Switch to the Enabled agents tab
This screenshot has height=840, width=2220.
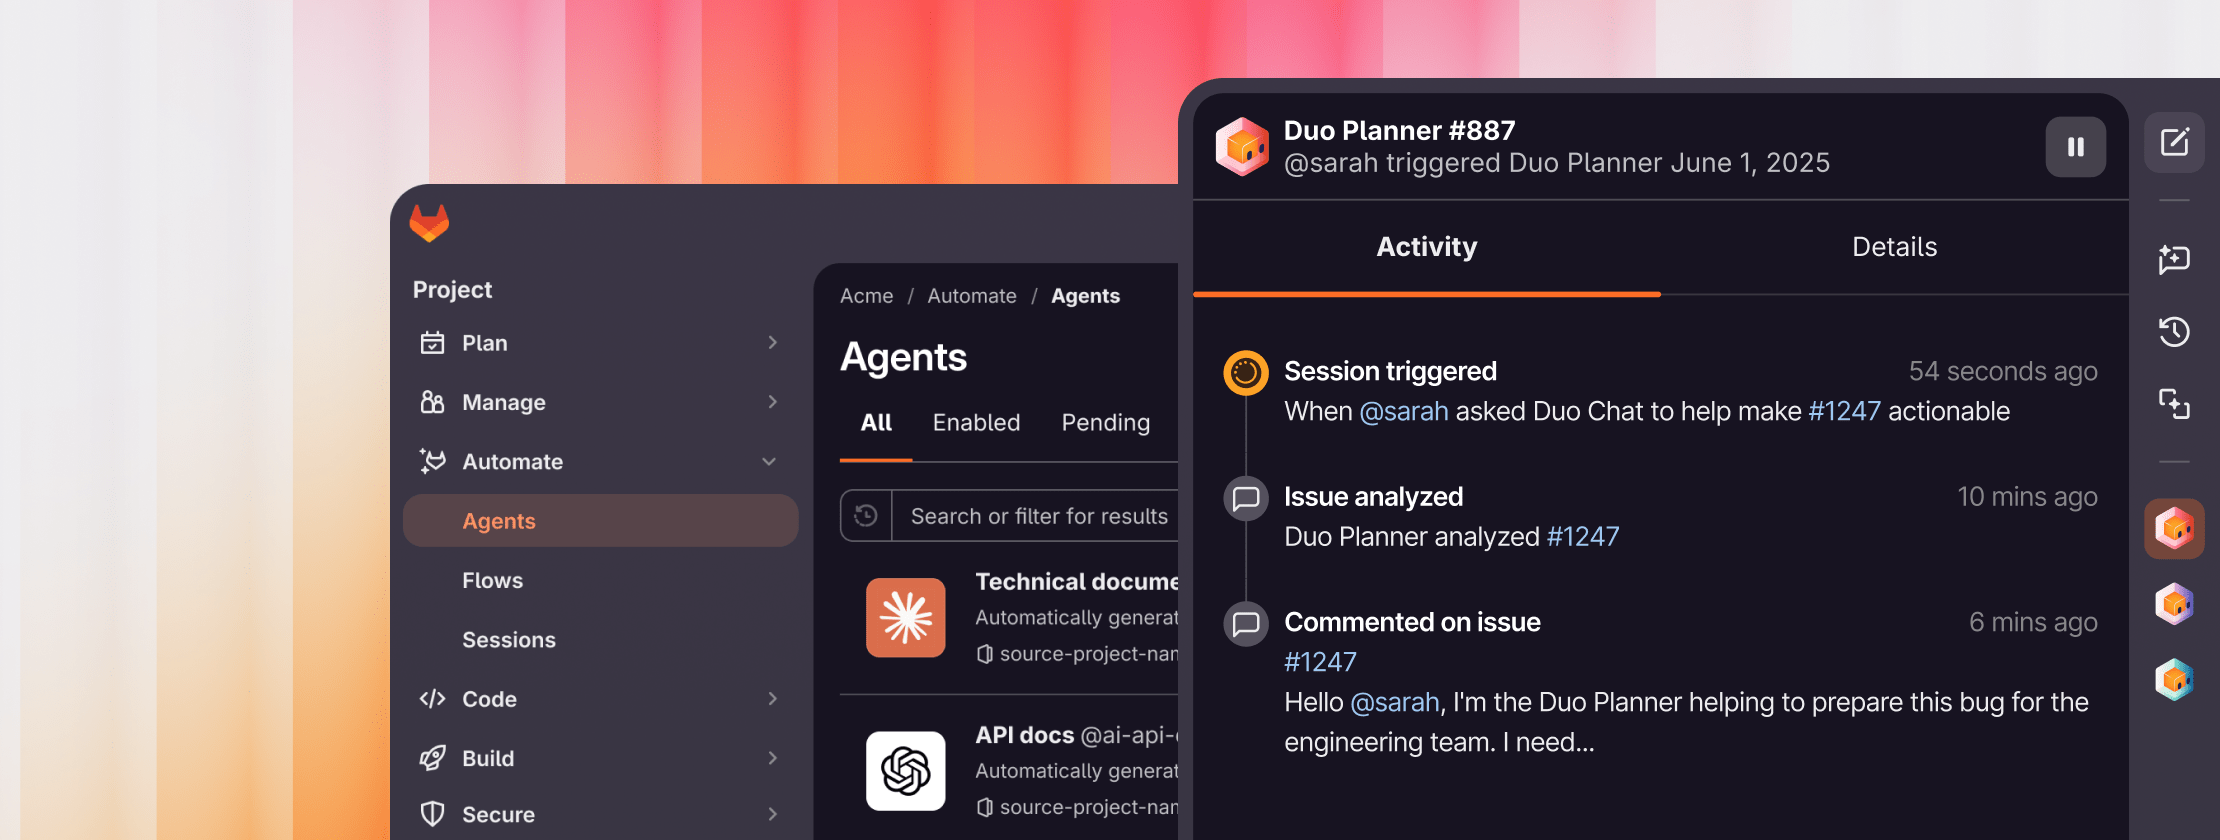(x=976, y=423)
